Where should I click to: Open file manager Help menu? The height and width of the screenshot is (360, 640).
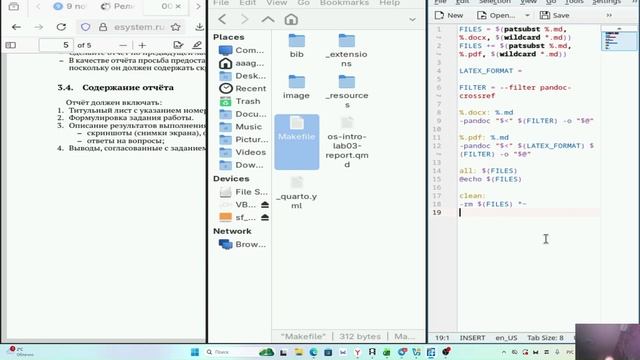389,3
